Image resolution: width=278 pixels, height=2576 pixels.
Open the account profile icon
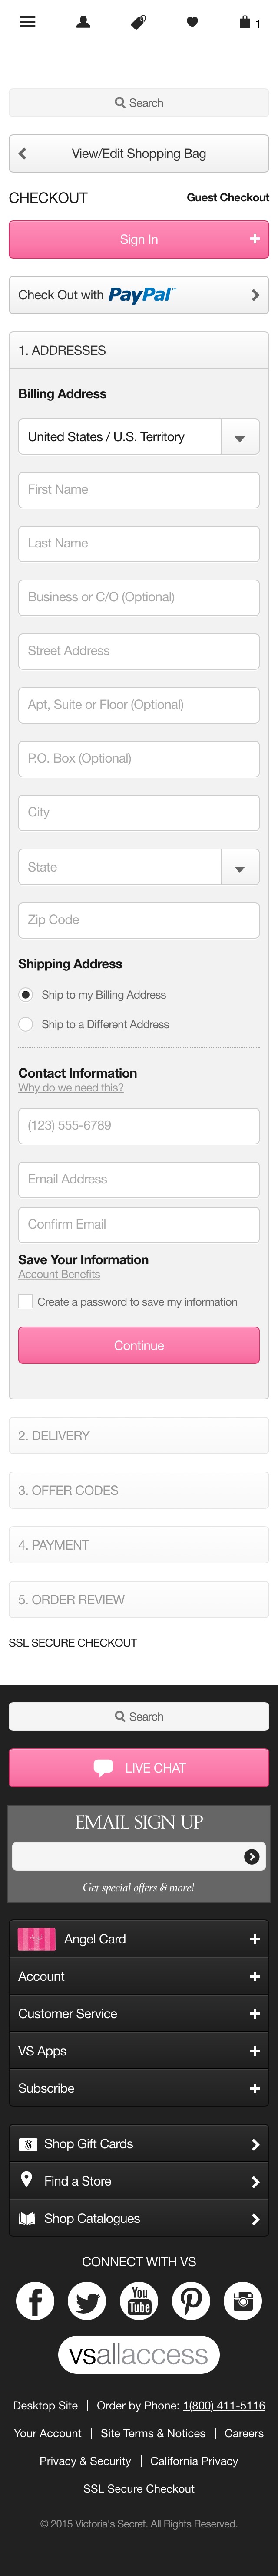point(84,22)
